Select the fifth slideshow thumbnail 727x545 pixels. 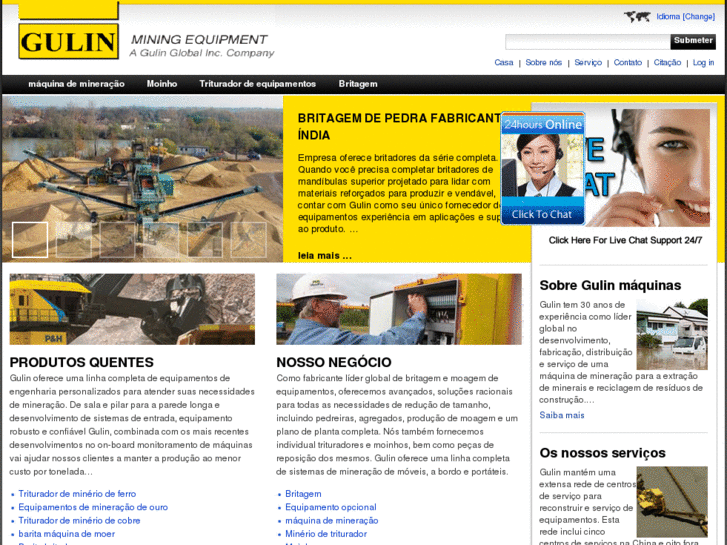205,240
